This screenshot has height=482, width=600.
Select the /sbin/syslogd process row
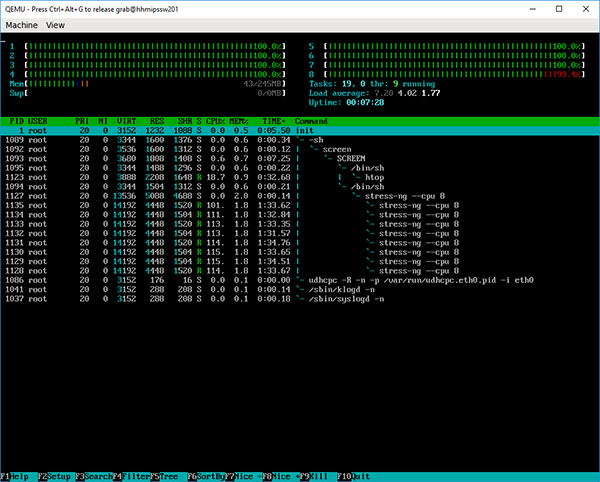300,299
